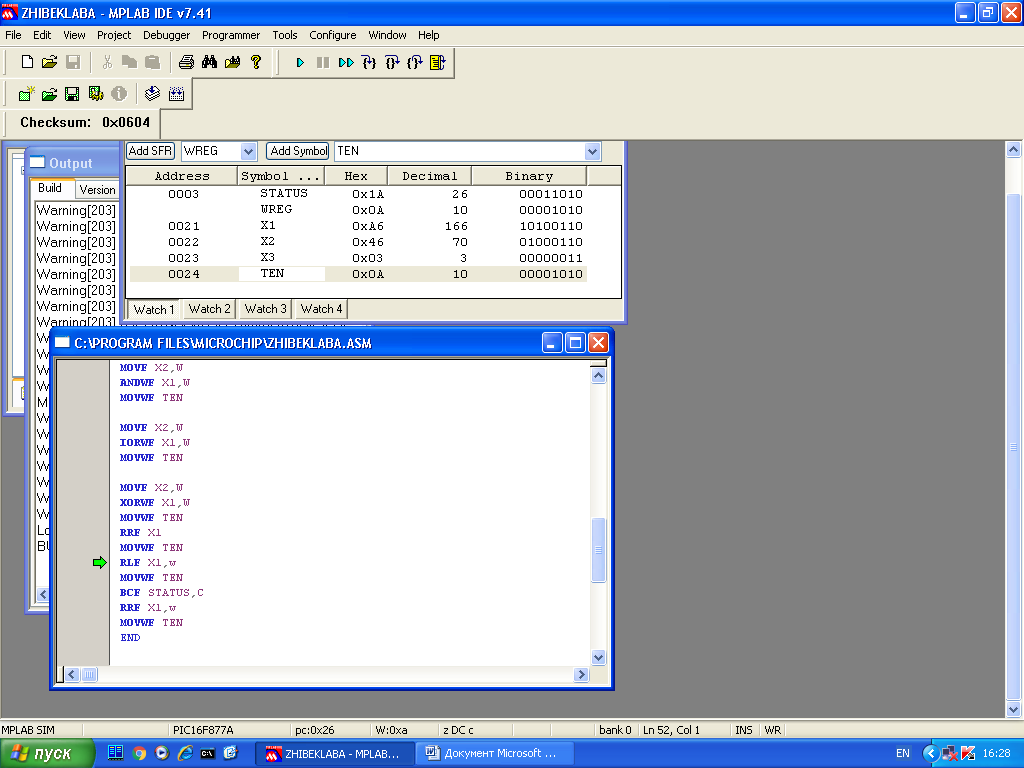This screenshot has width=1024, height=768.
Task: Click the Animate double-arrow icon
Action: [x=345, y=63]
